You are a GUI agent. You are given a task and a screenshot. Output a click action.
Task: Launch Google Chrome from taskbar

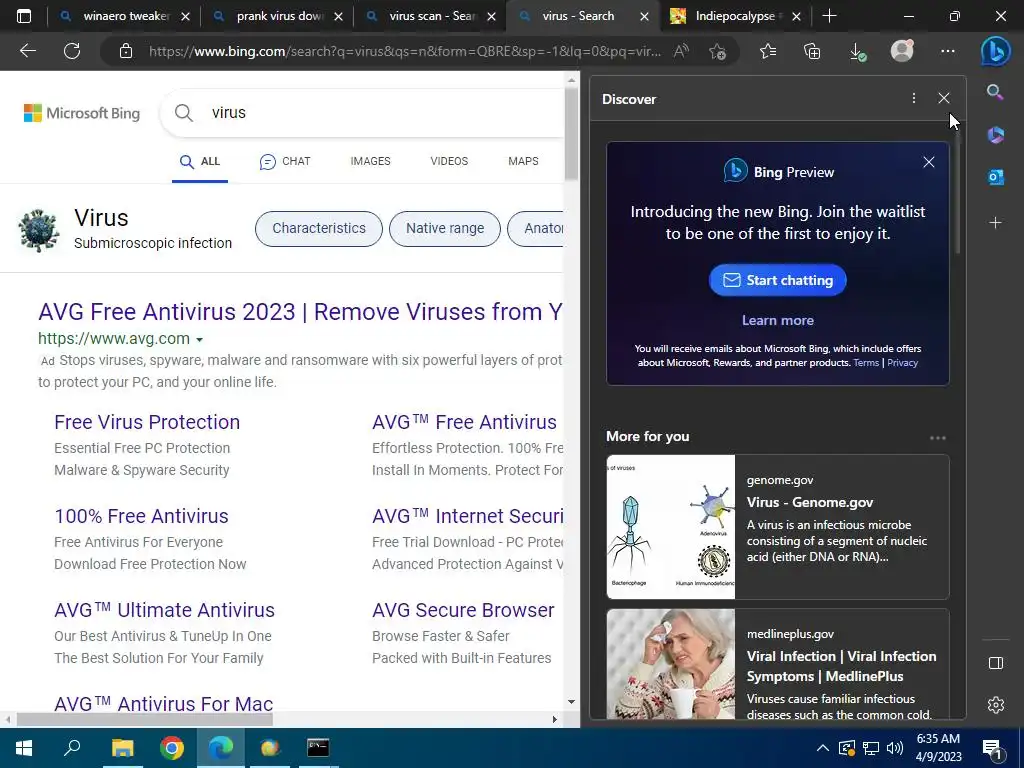(x=172, y=748)
